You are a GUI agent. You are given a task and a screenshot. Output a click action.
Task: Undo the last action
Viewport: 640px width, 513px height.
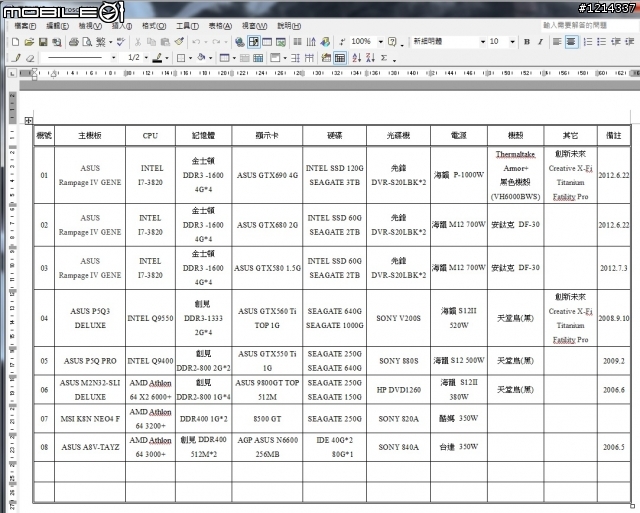(196, 42)
